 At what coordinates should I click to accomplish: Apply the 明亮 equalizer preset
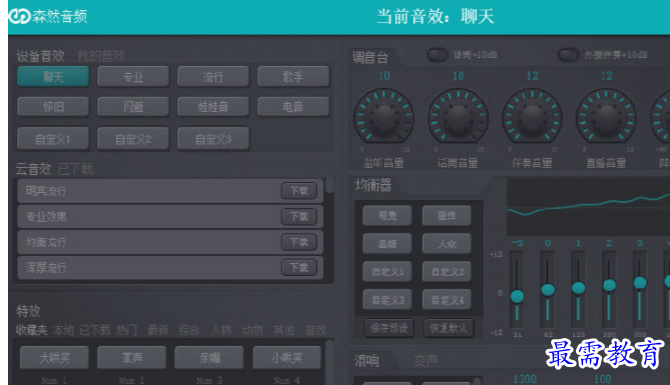click(387, 215)
